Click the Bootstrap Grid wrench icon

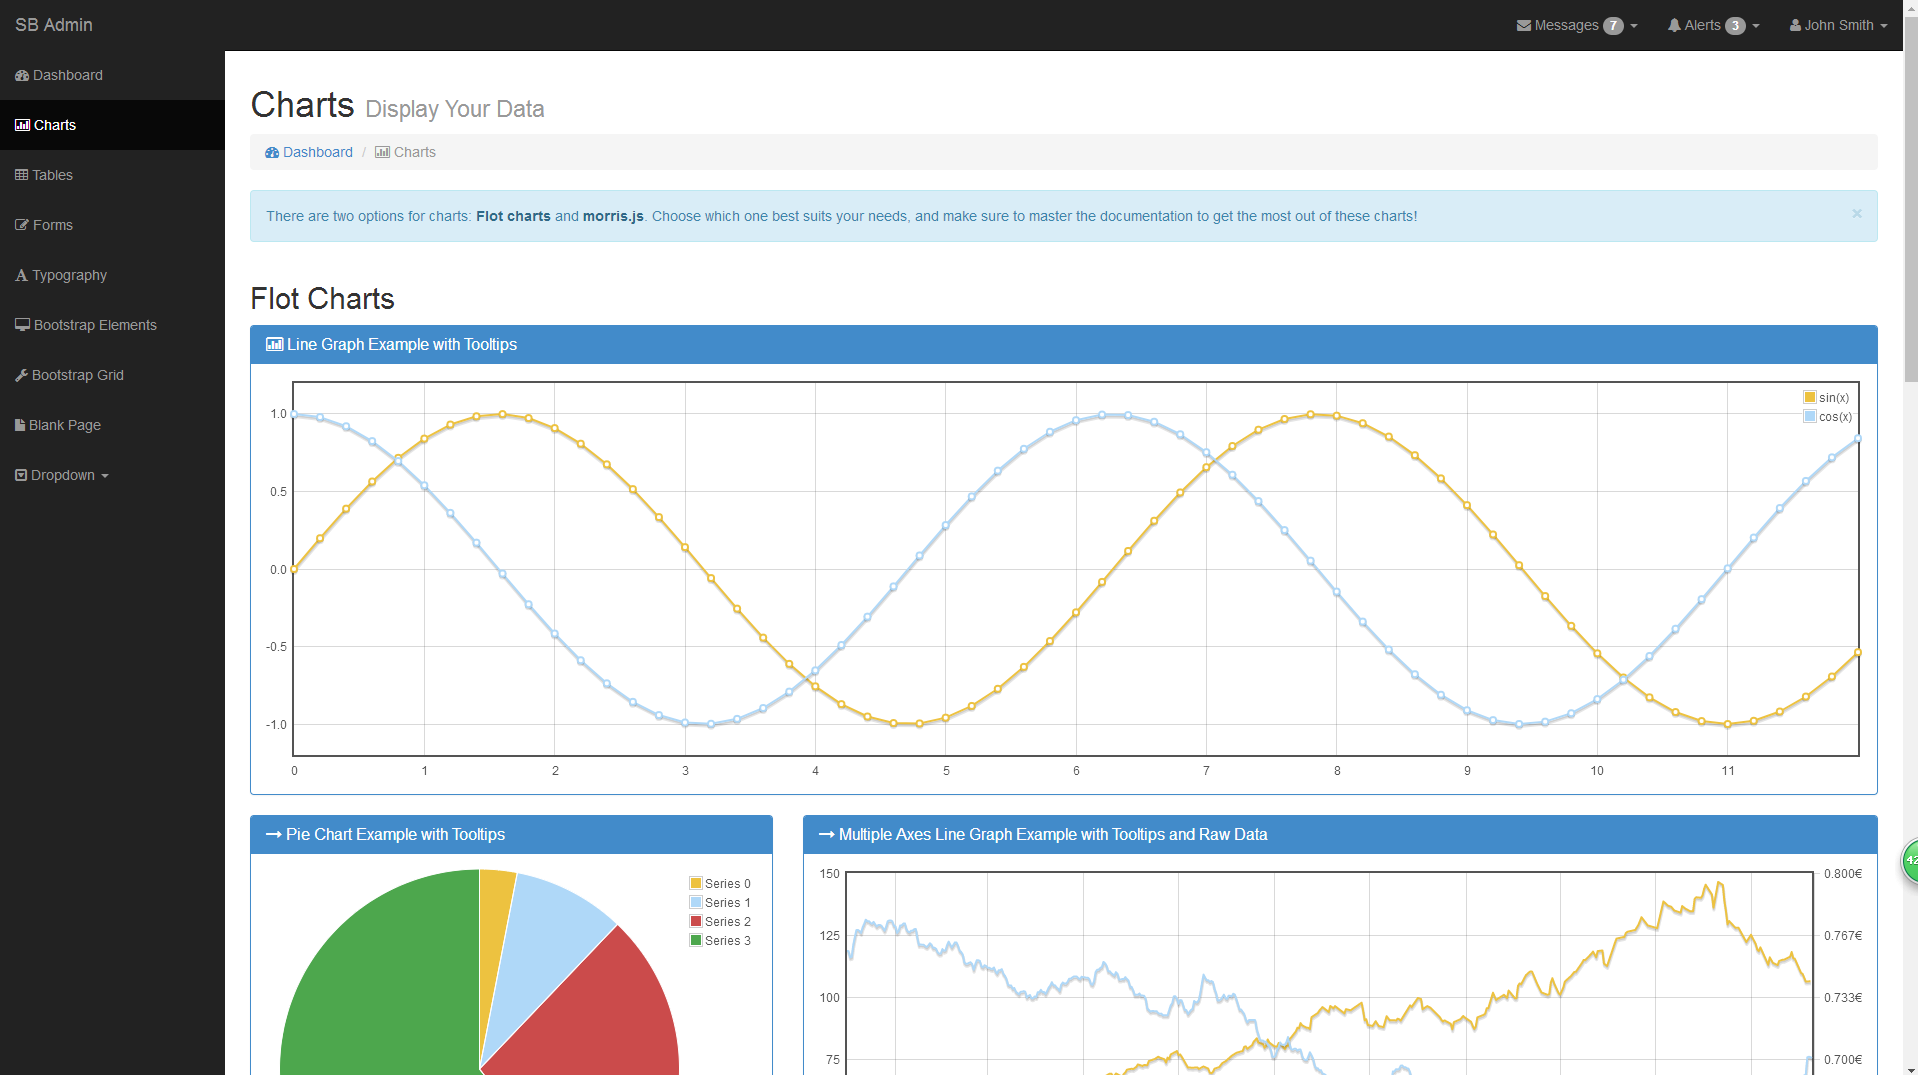click(21, 375)
